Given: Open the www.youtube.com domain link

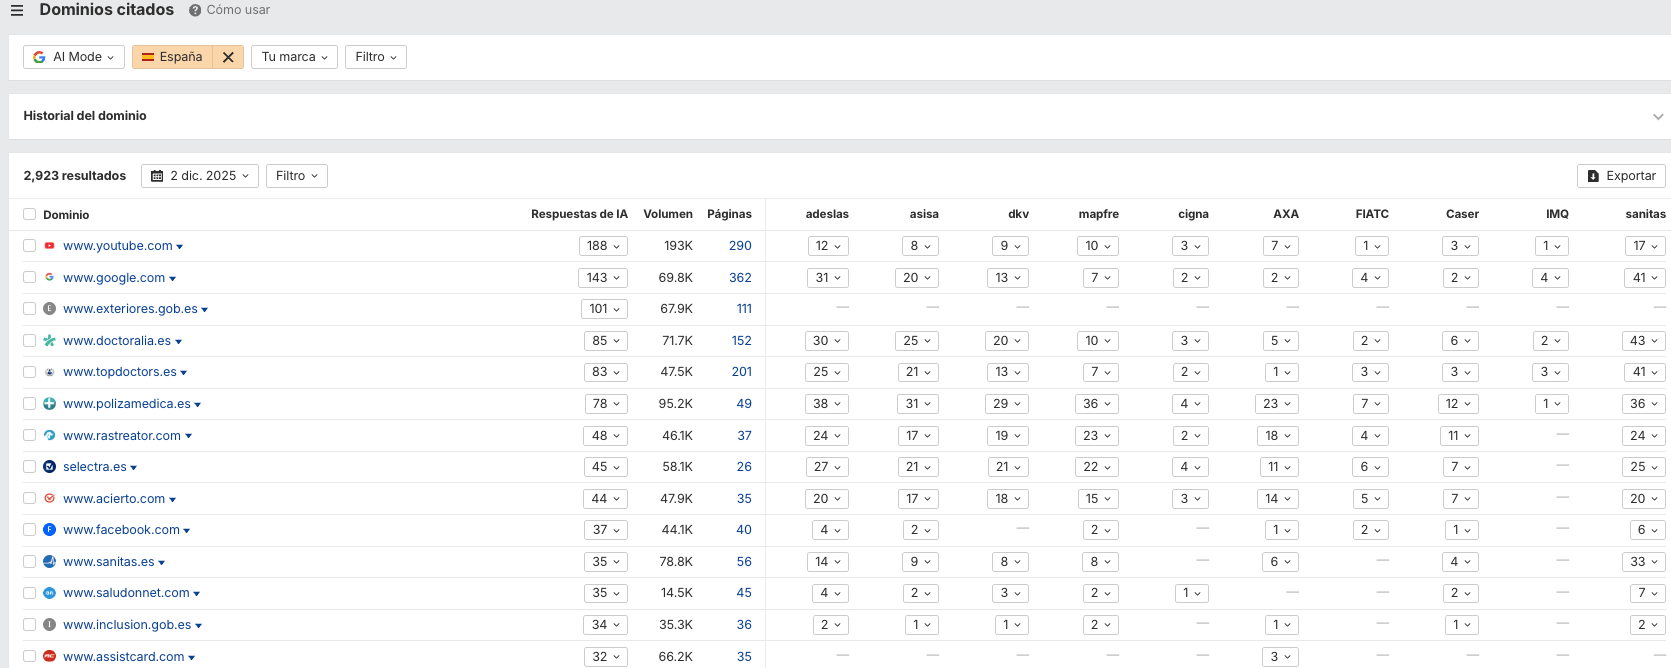Looking at the screenshot, I should pos(118,246).
